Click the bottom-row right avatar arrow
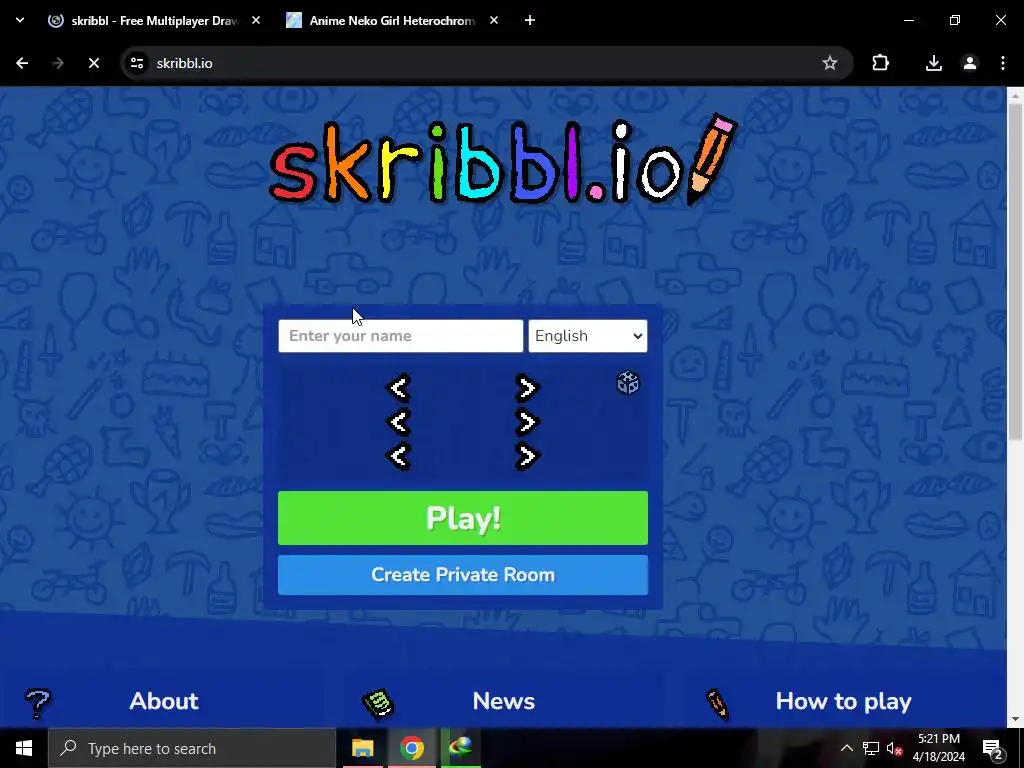The image size is (1024, 768). [x=526, y=456]
